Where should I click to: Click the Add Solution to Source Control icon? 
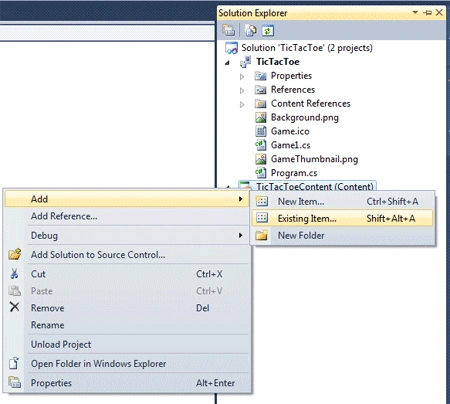(15, 254)
